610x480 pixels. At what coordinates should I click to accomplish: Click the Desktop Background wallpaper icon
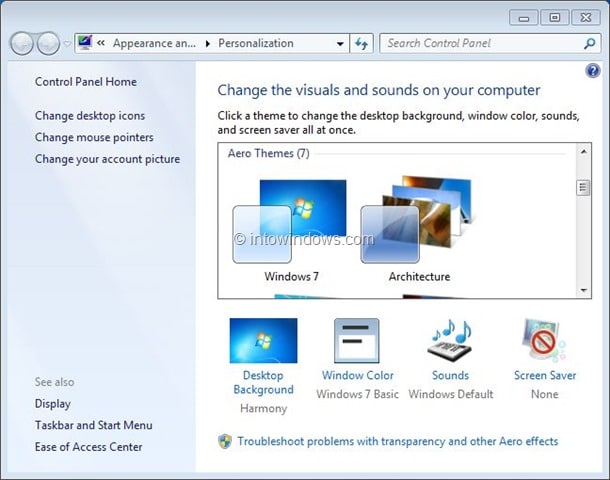point(263,341)
